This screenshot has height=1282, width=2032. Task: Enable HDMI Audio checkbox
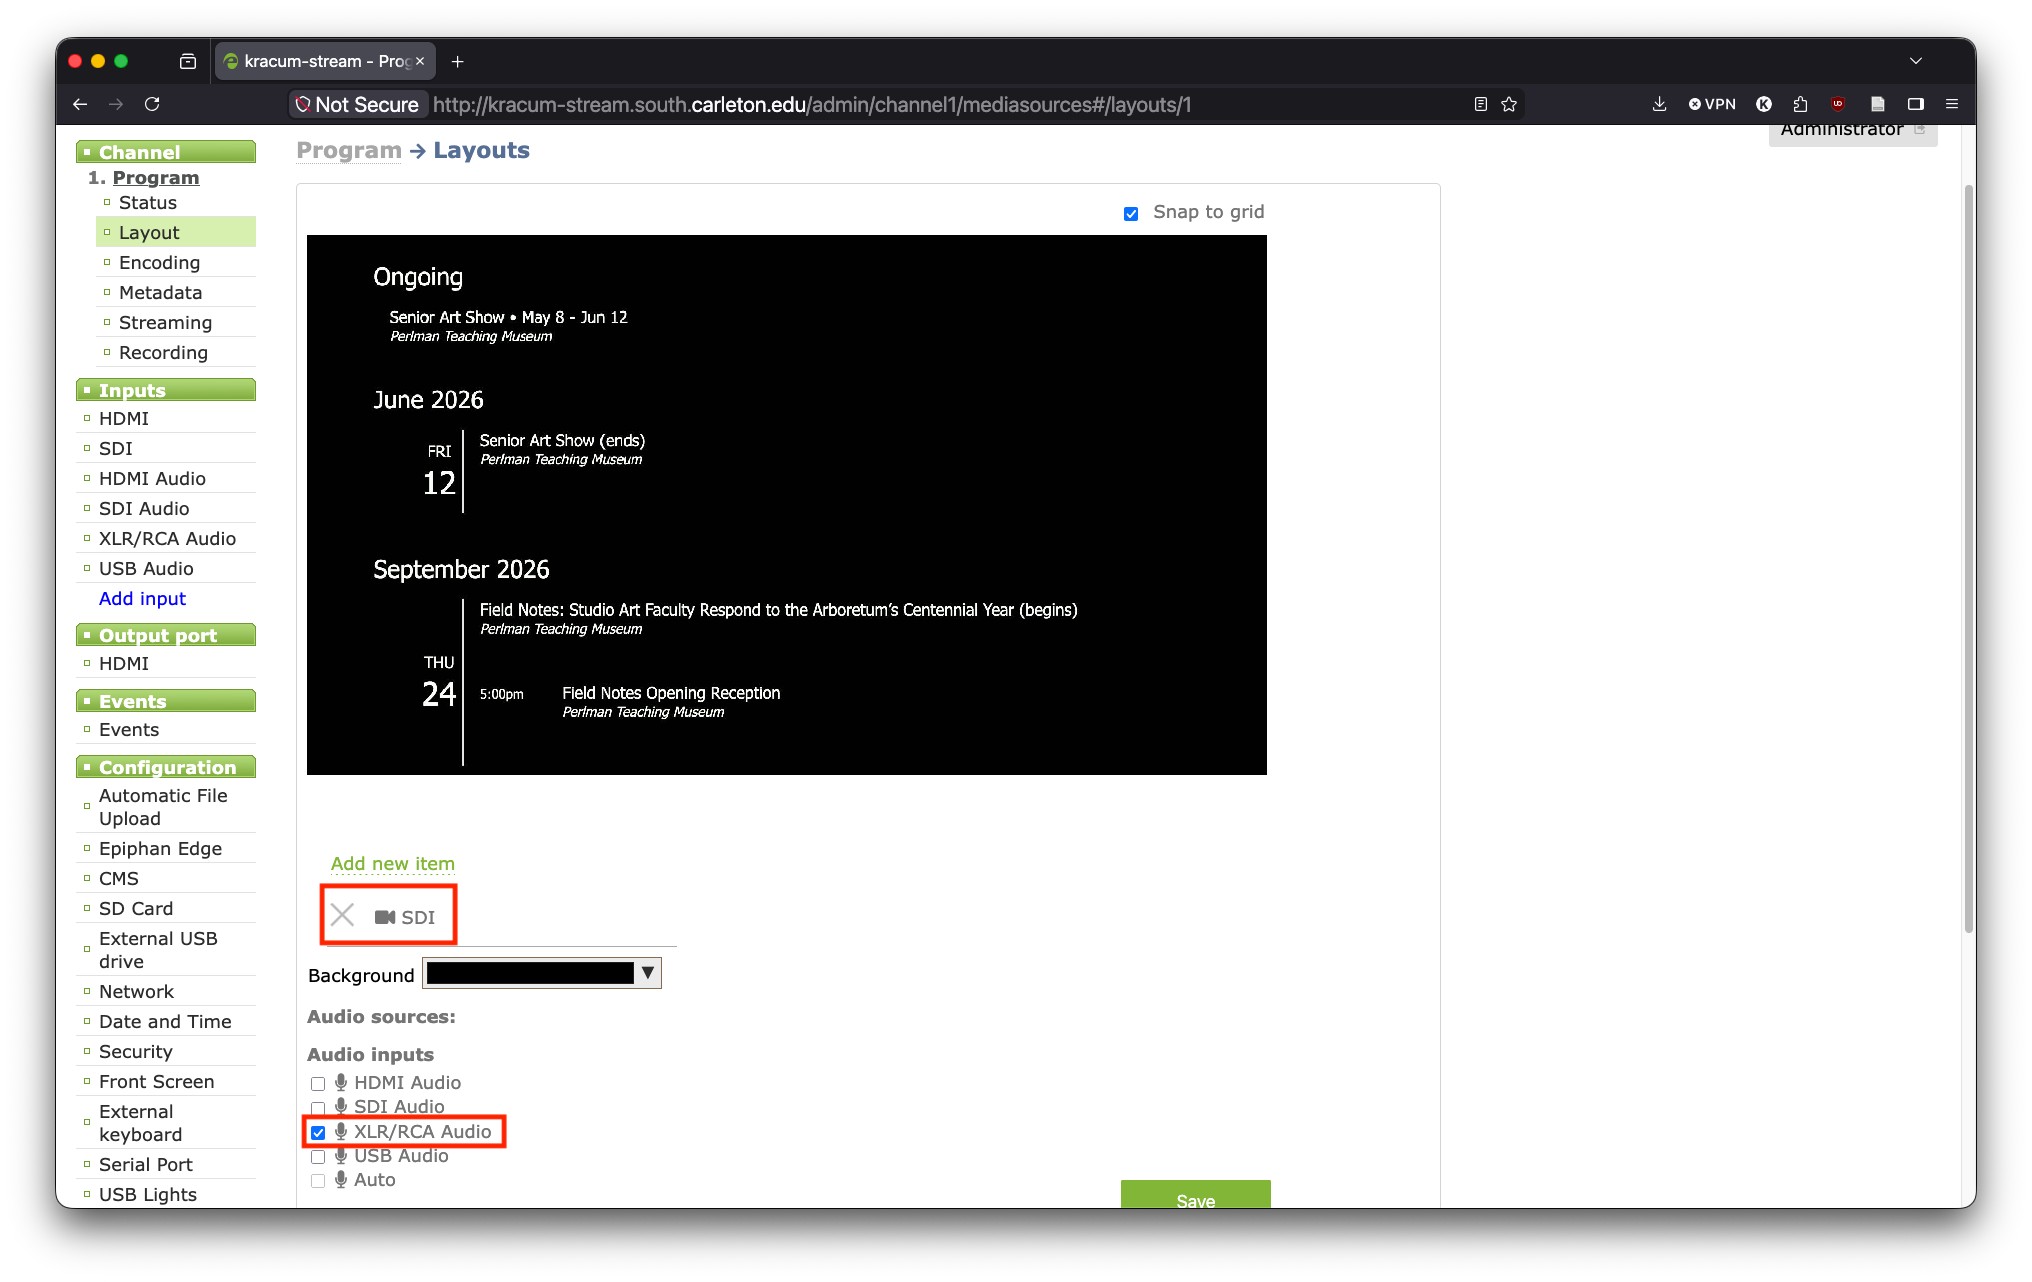[318, 1084]
